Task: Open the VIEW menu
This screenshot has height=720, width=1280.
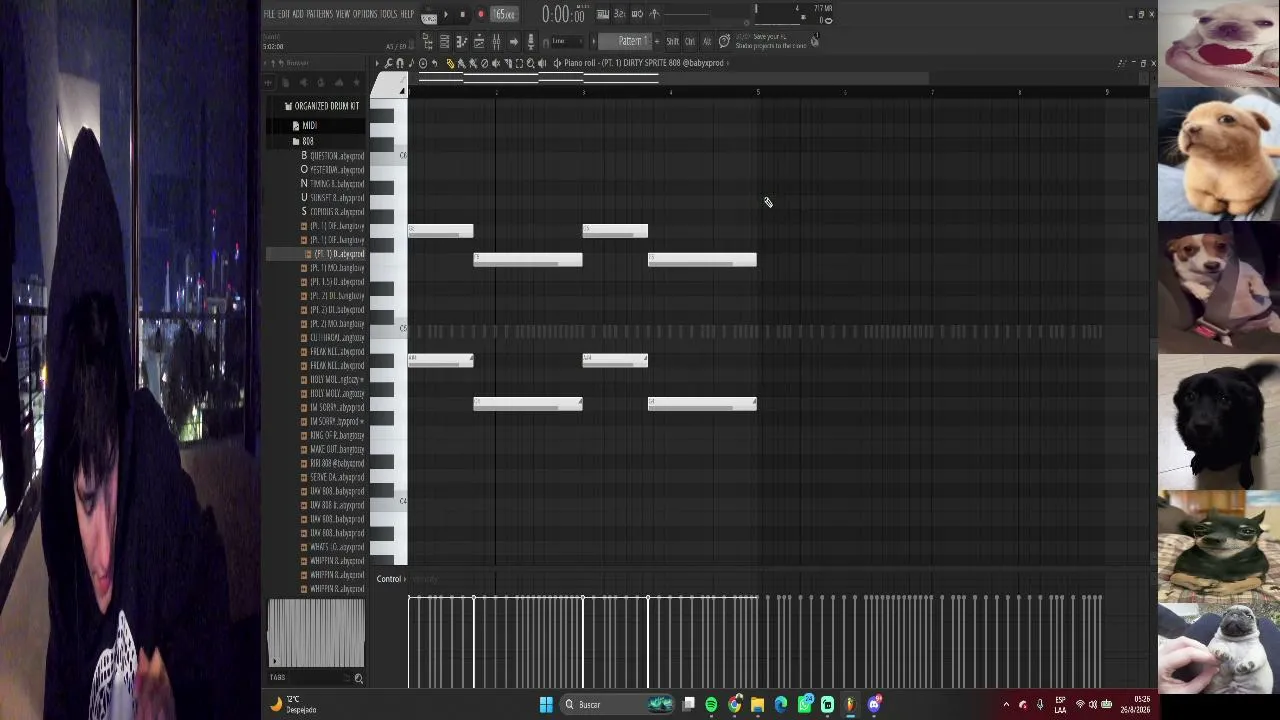Action: click(343, 14)
